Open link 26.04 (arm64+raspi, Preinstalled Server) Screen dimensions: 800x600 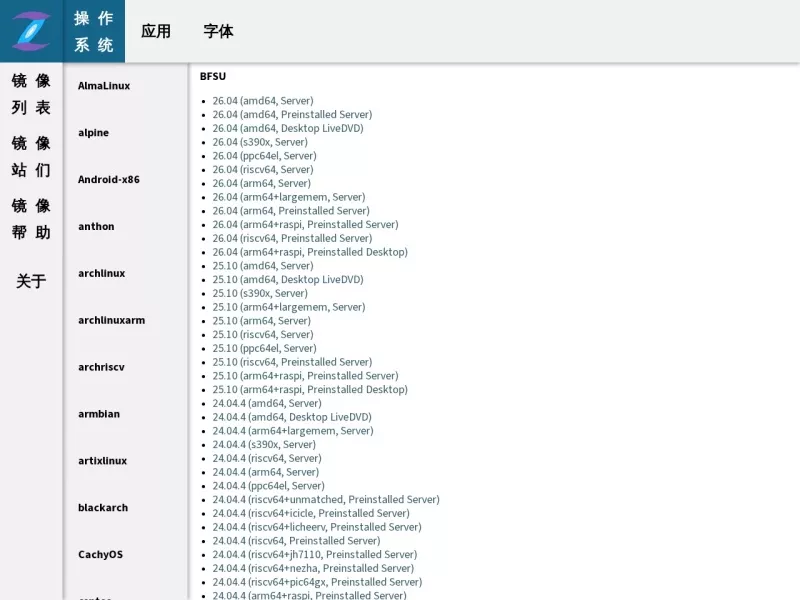point(305,225)
